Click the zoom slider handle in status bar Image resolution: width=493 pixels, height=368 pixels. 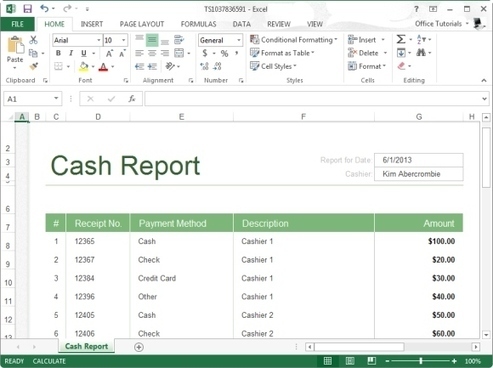[421, 361]
